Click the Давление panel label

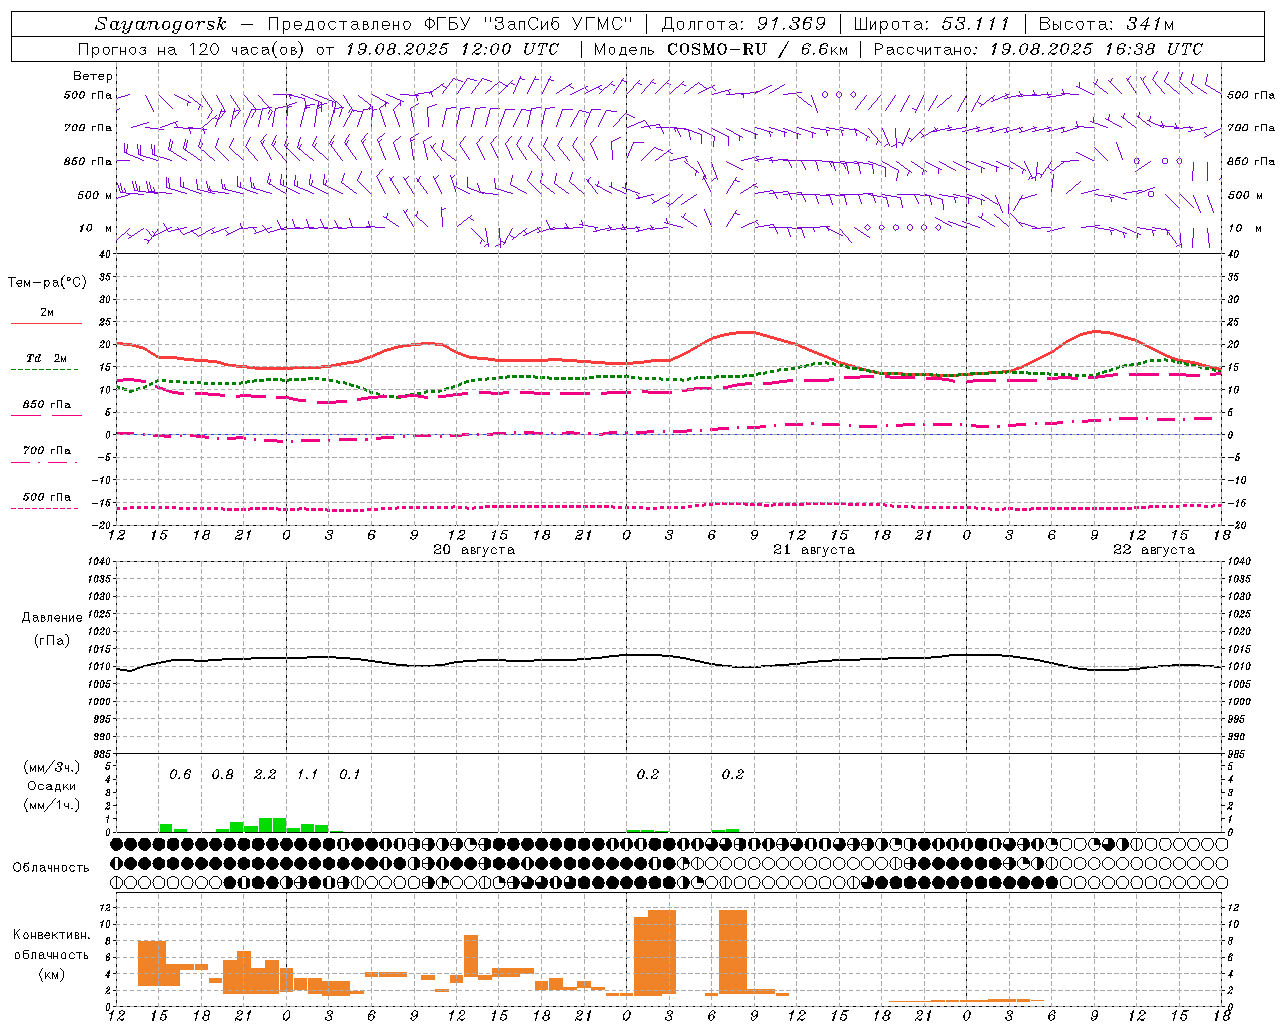[x=52, y=618]
